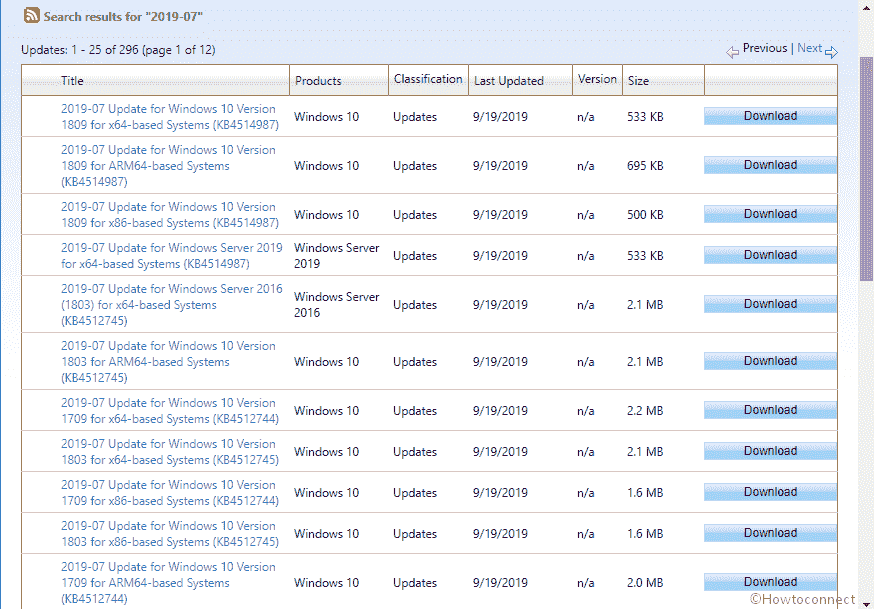Screen dimensions: 874x609
Task: Download the Windows Server 2019 update
Action: [x=770, y=255]
